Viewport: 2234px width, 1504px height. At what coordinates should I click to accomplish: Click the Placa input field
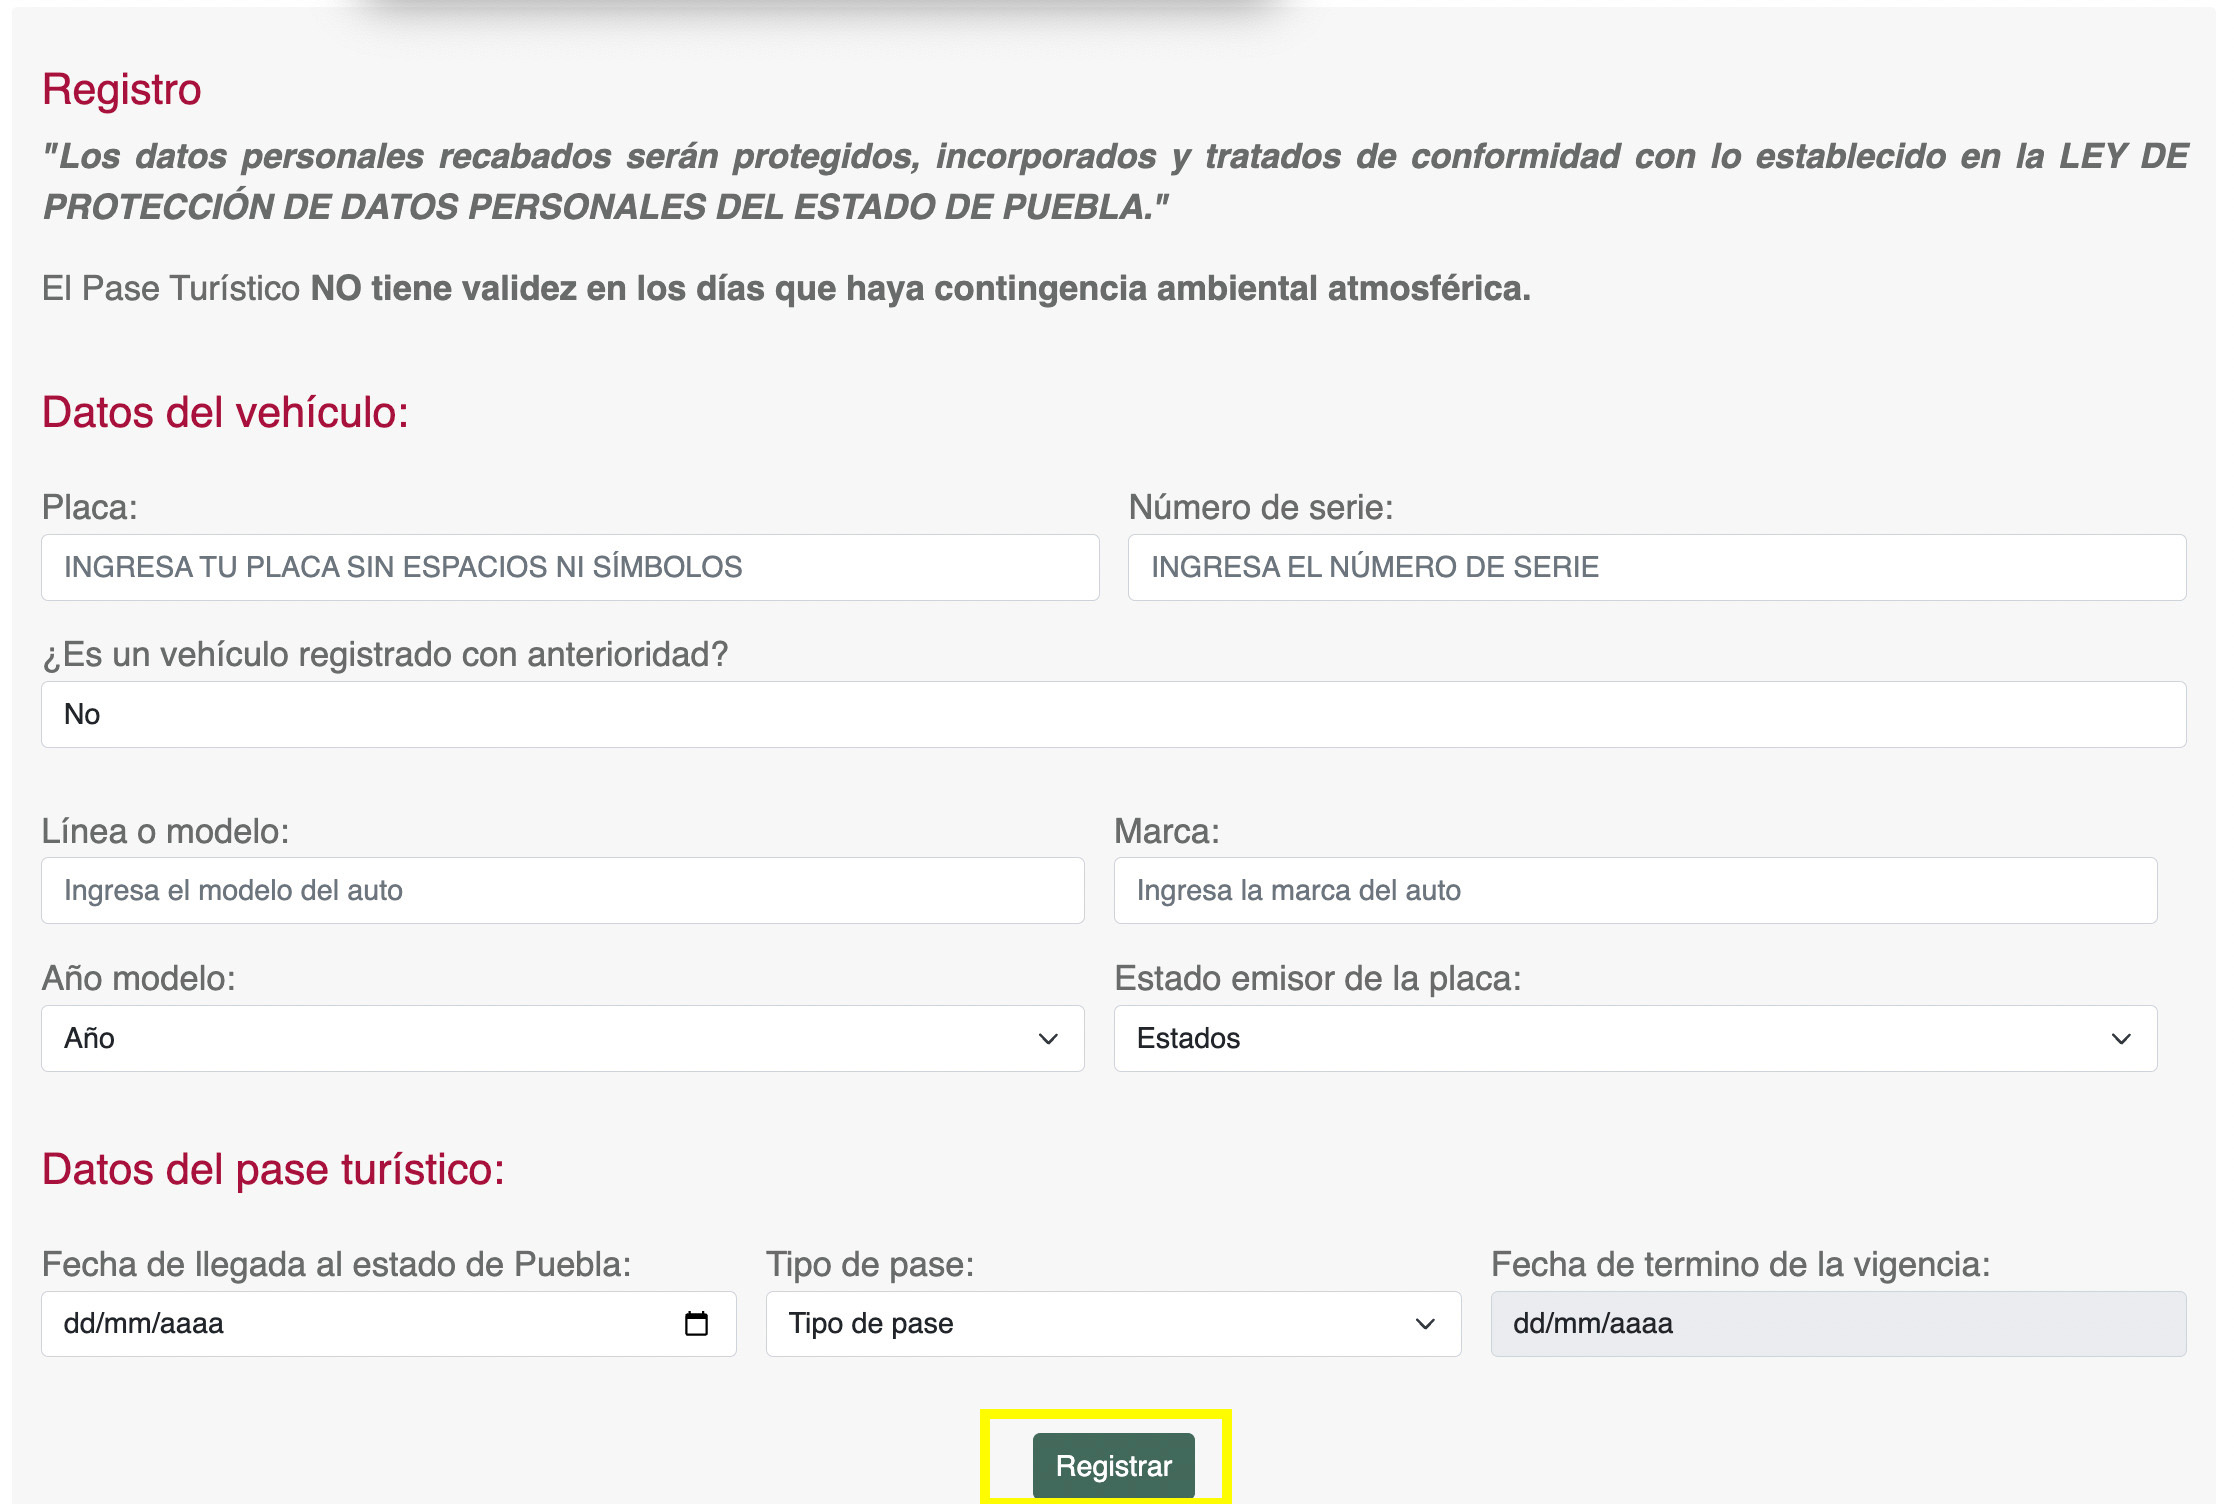[x=570, y=567]
